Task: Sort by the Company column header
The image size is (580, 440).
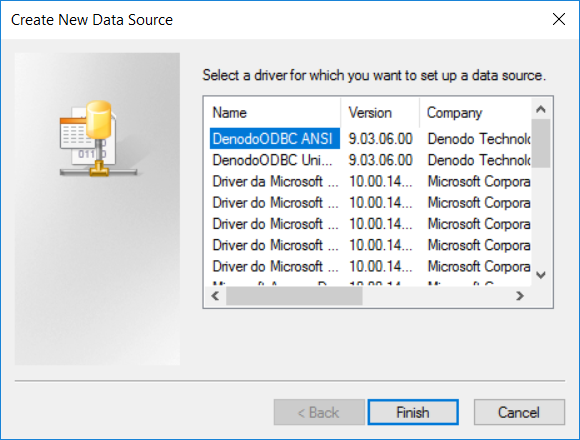Action: [x=476, y=113]
